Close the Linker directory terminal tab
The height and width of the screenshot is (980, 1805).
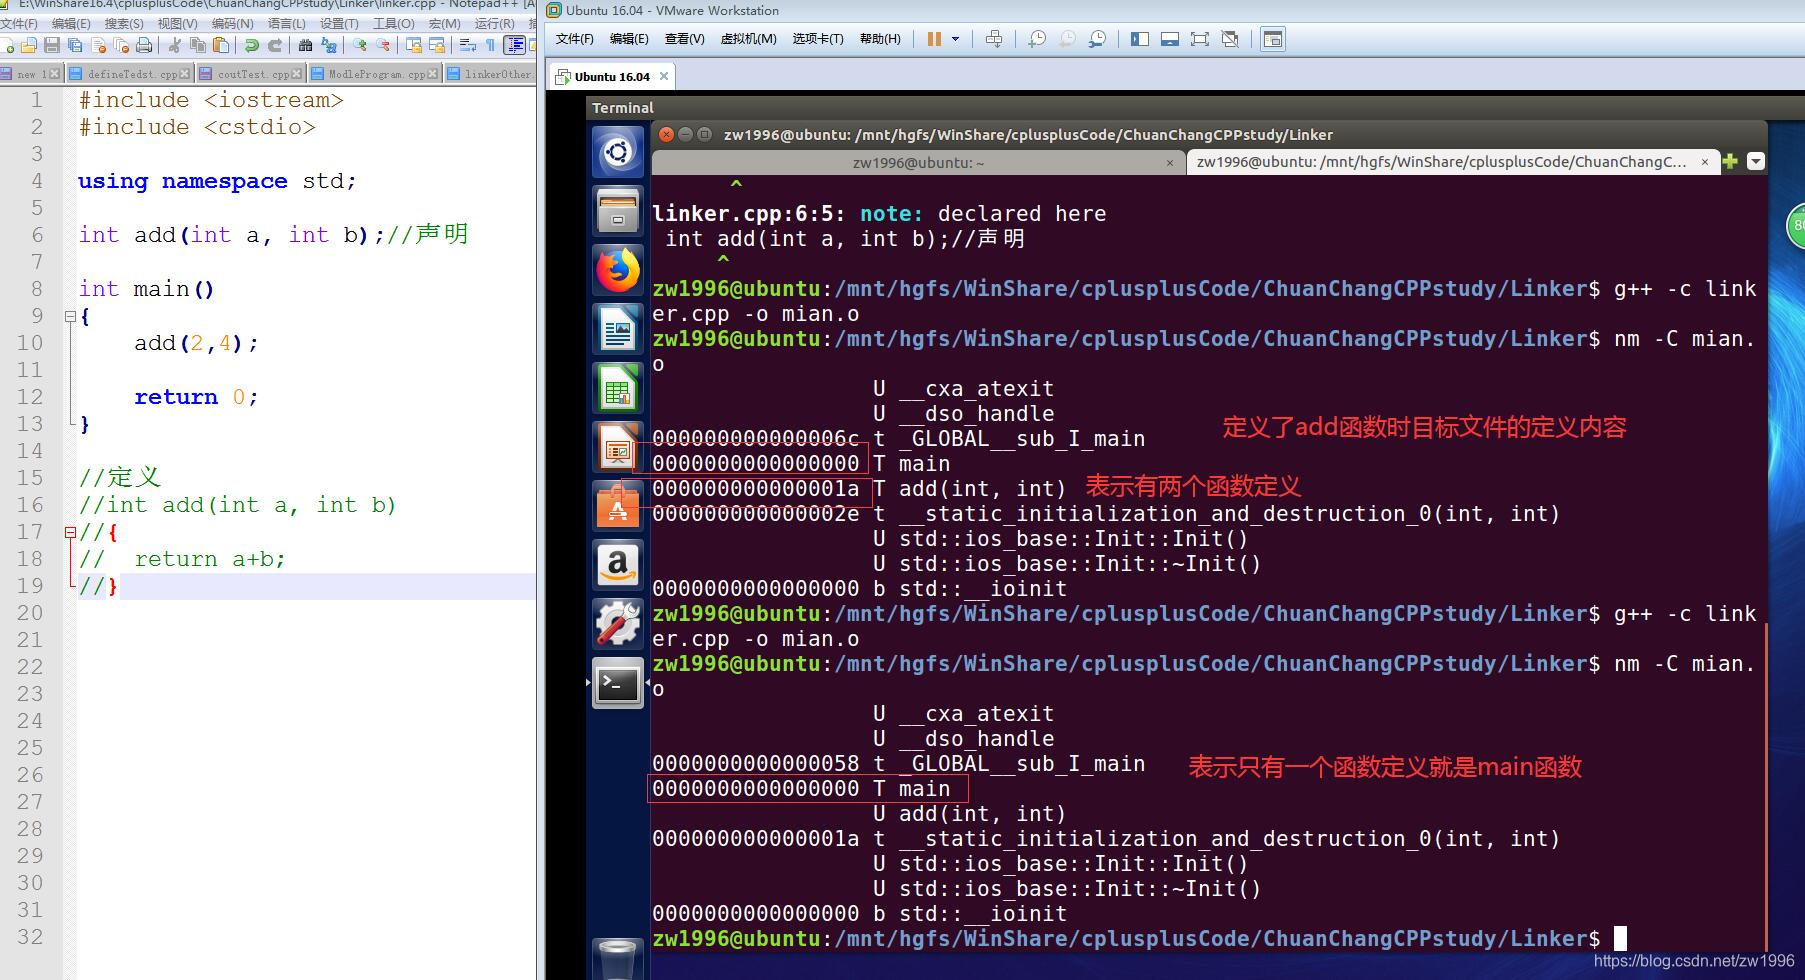(1705, 162)
